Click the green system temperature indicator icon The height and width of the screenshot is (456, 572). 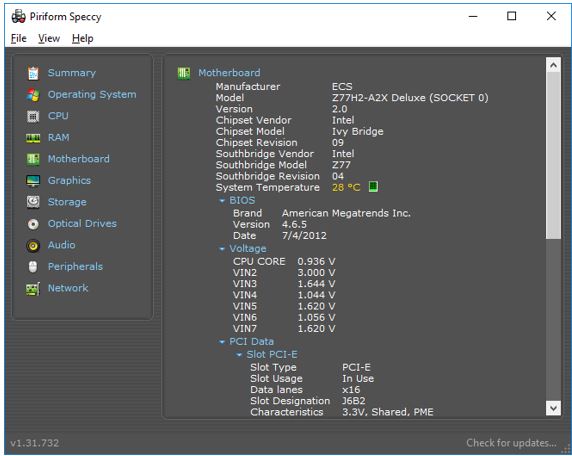[x=373, y=187]
